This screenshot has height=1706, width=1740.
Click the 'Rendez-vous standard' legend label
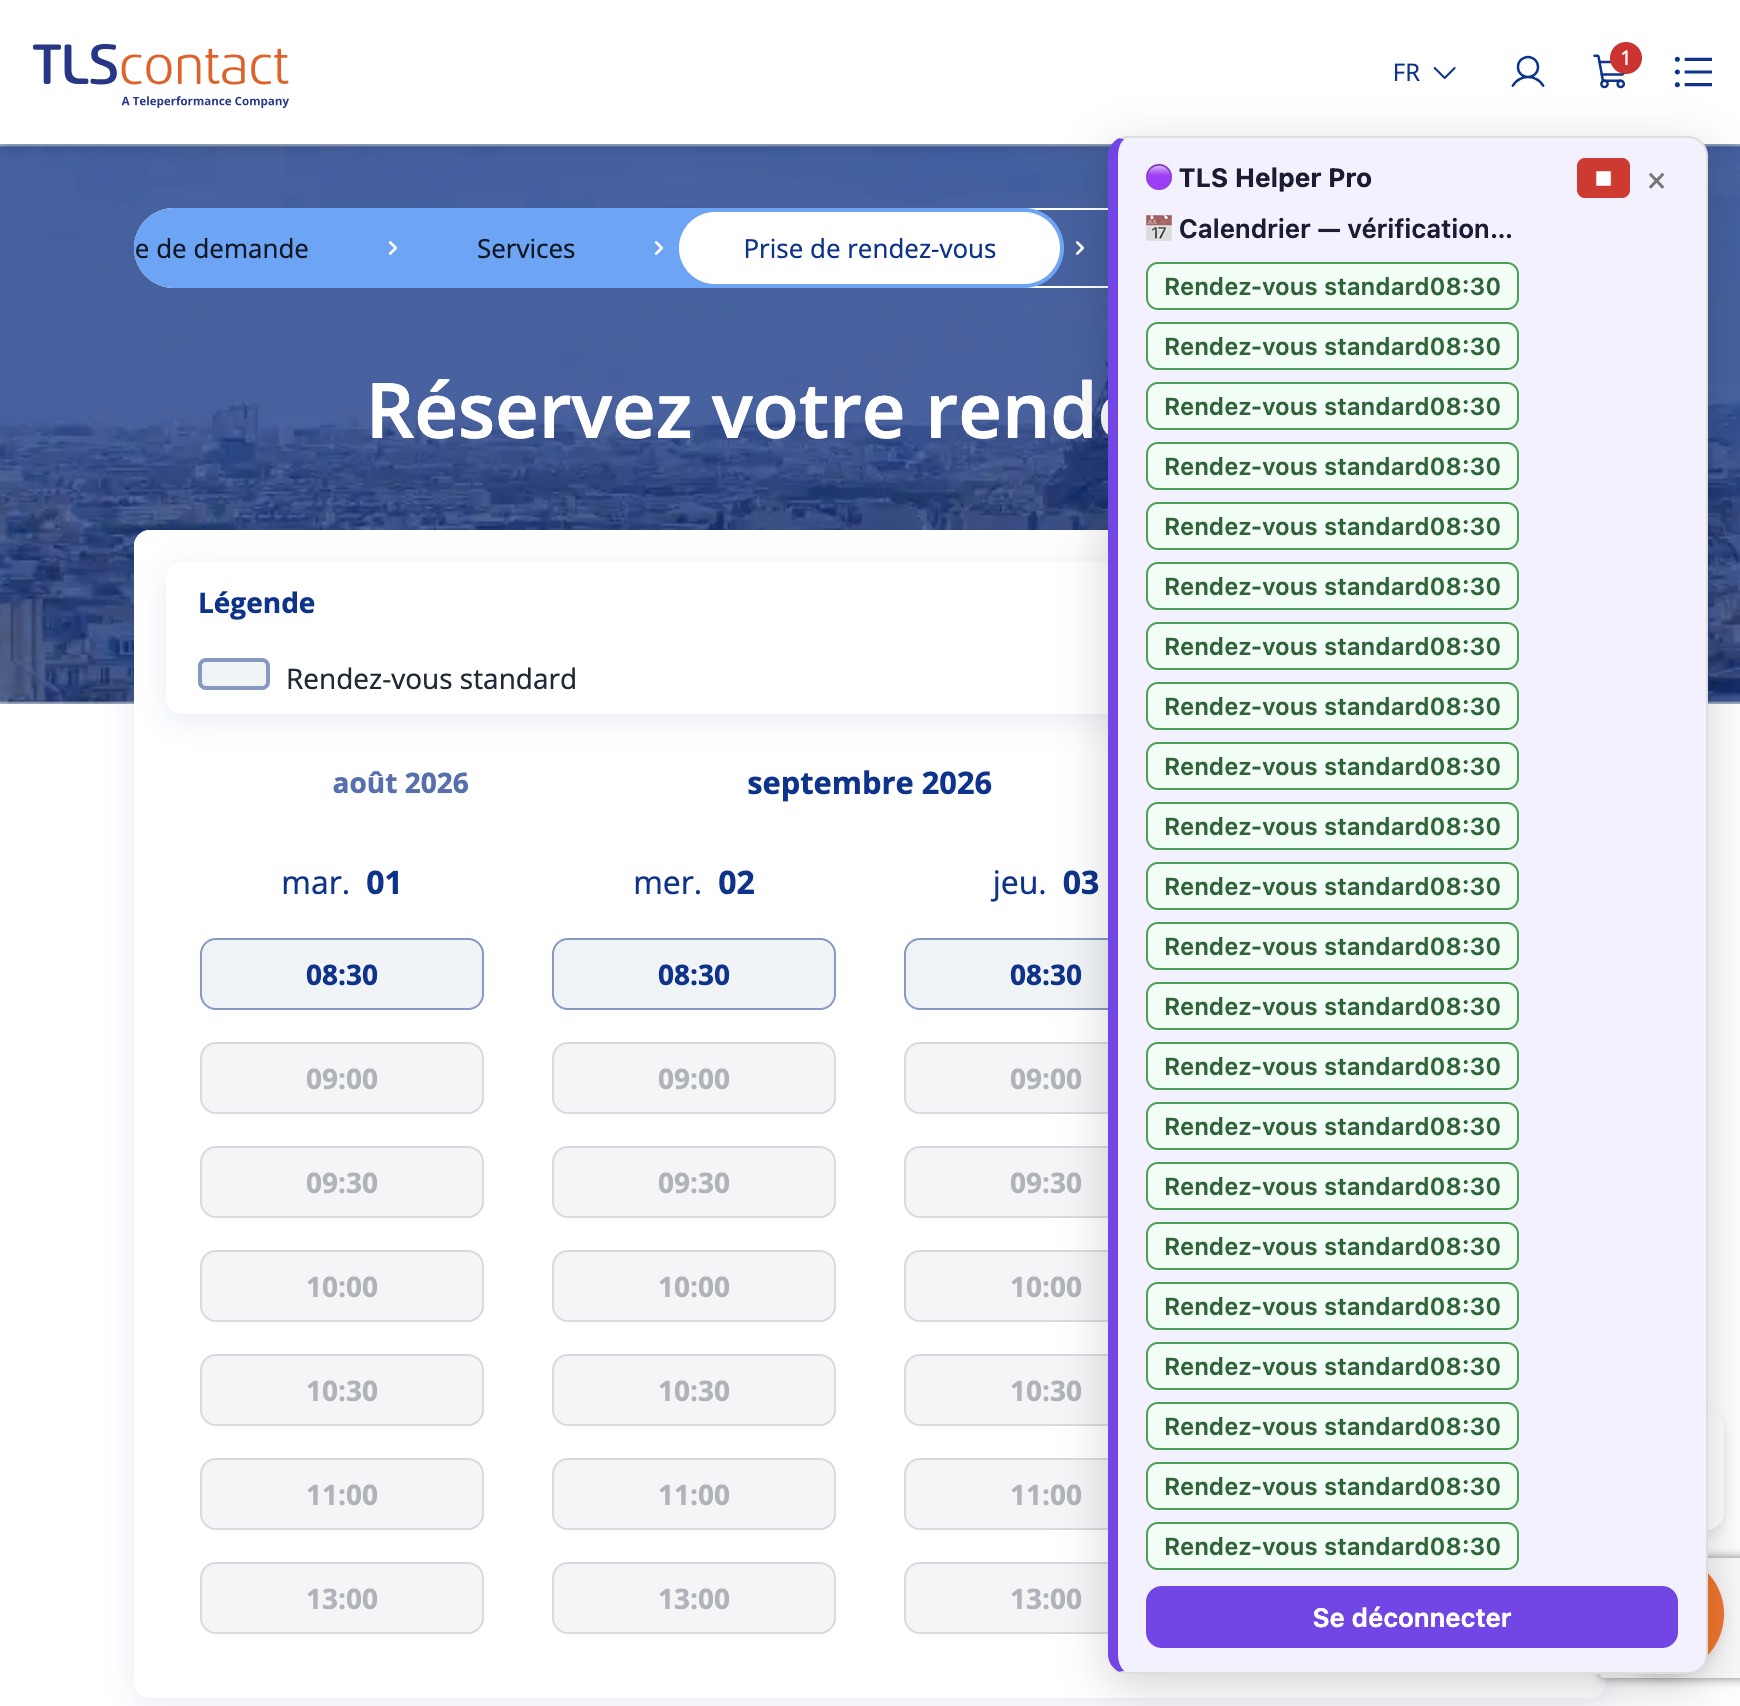[x=431, y=679]
